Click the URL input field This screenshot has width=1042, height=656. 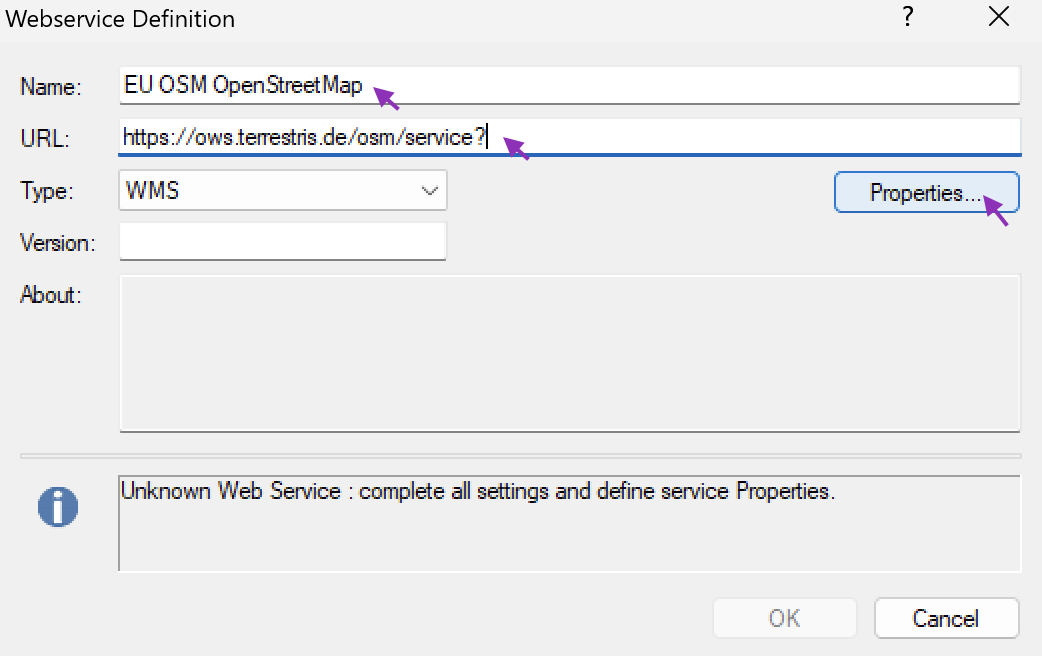click(x=570, y=137)
